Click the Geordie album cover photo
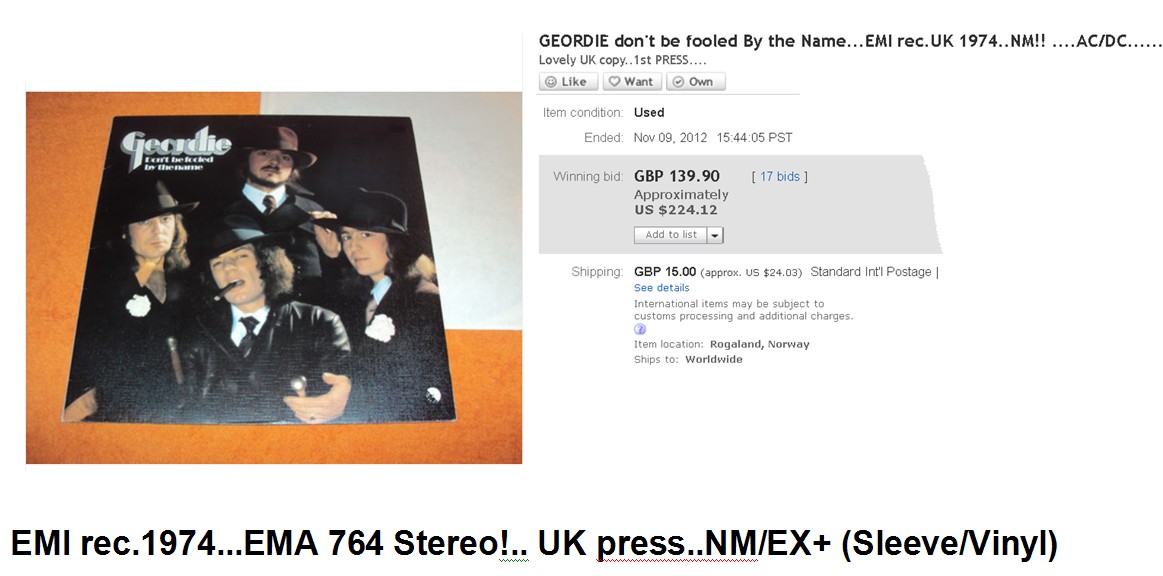 tap(274, 277)
